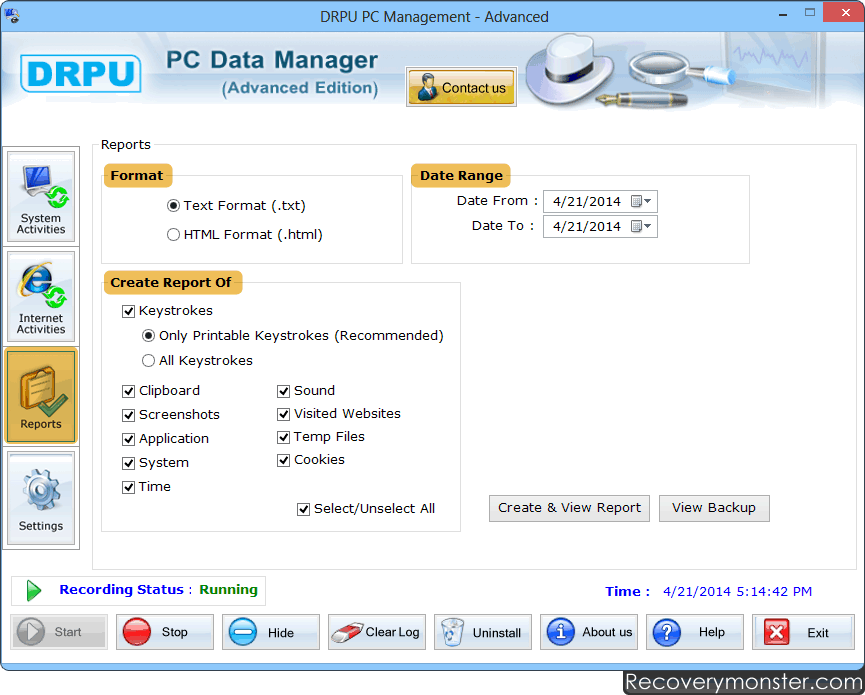Viewport: 865px width, 695px height.
Task: Click the time value '4/21/2014 5:14:42 PM'
Action: pyautogui.click(x=738, y=591)
